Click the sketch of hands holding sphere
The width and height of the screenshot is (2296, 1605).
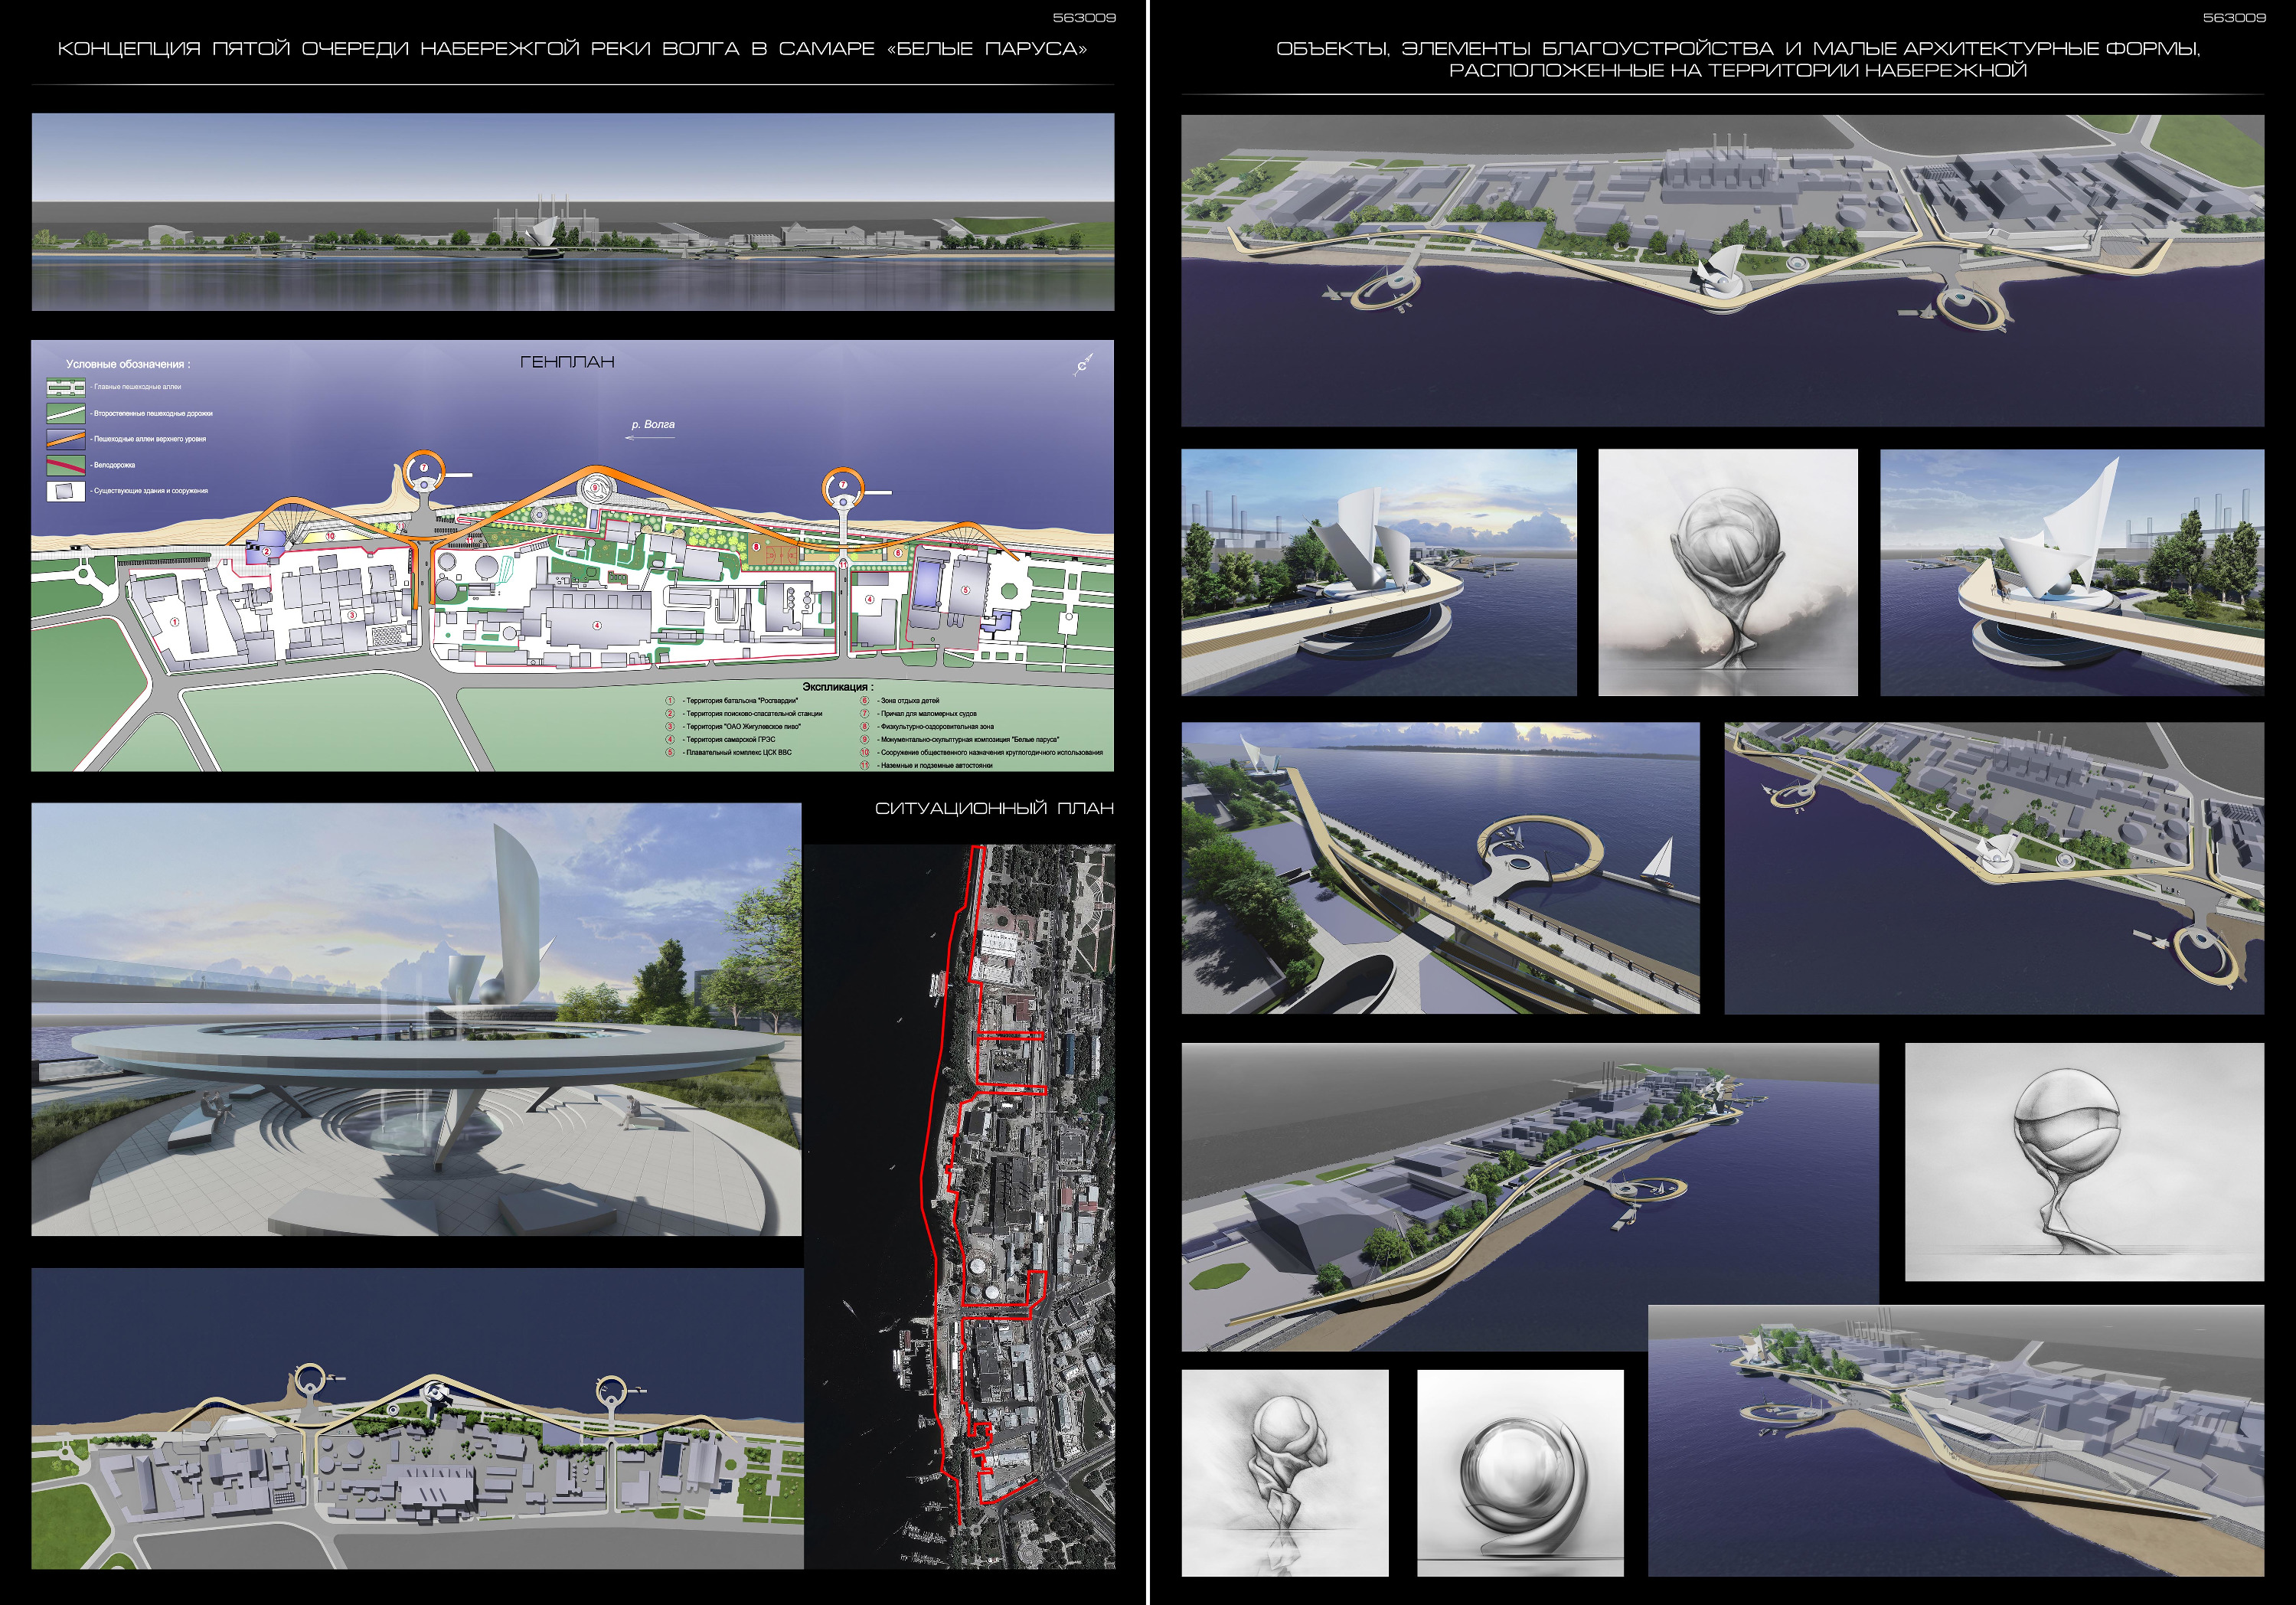pos(1727,572)
